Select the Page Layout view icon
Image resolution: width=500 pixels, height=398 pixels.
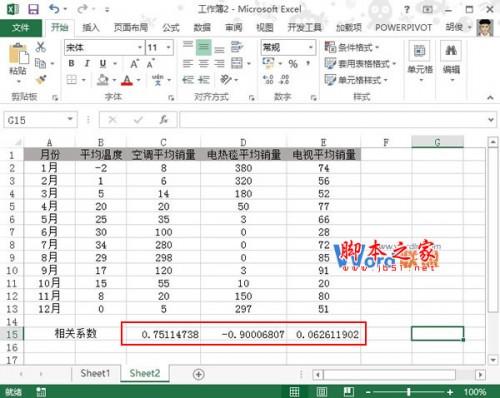pyautogui.click(x=321, y=392)
